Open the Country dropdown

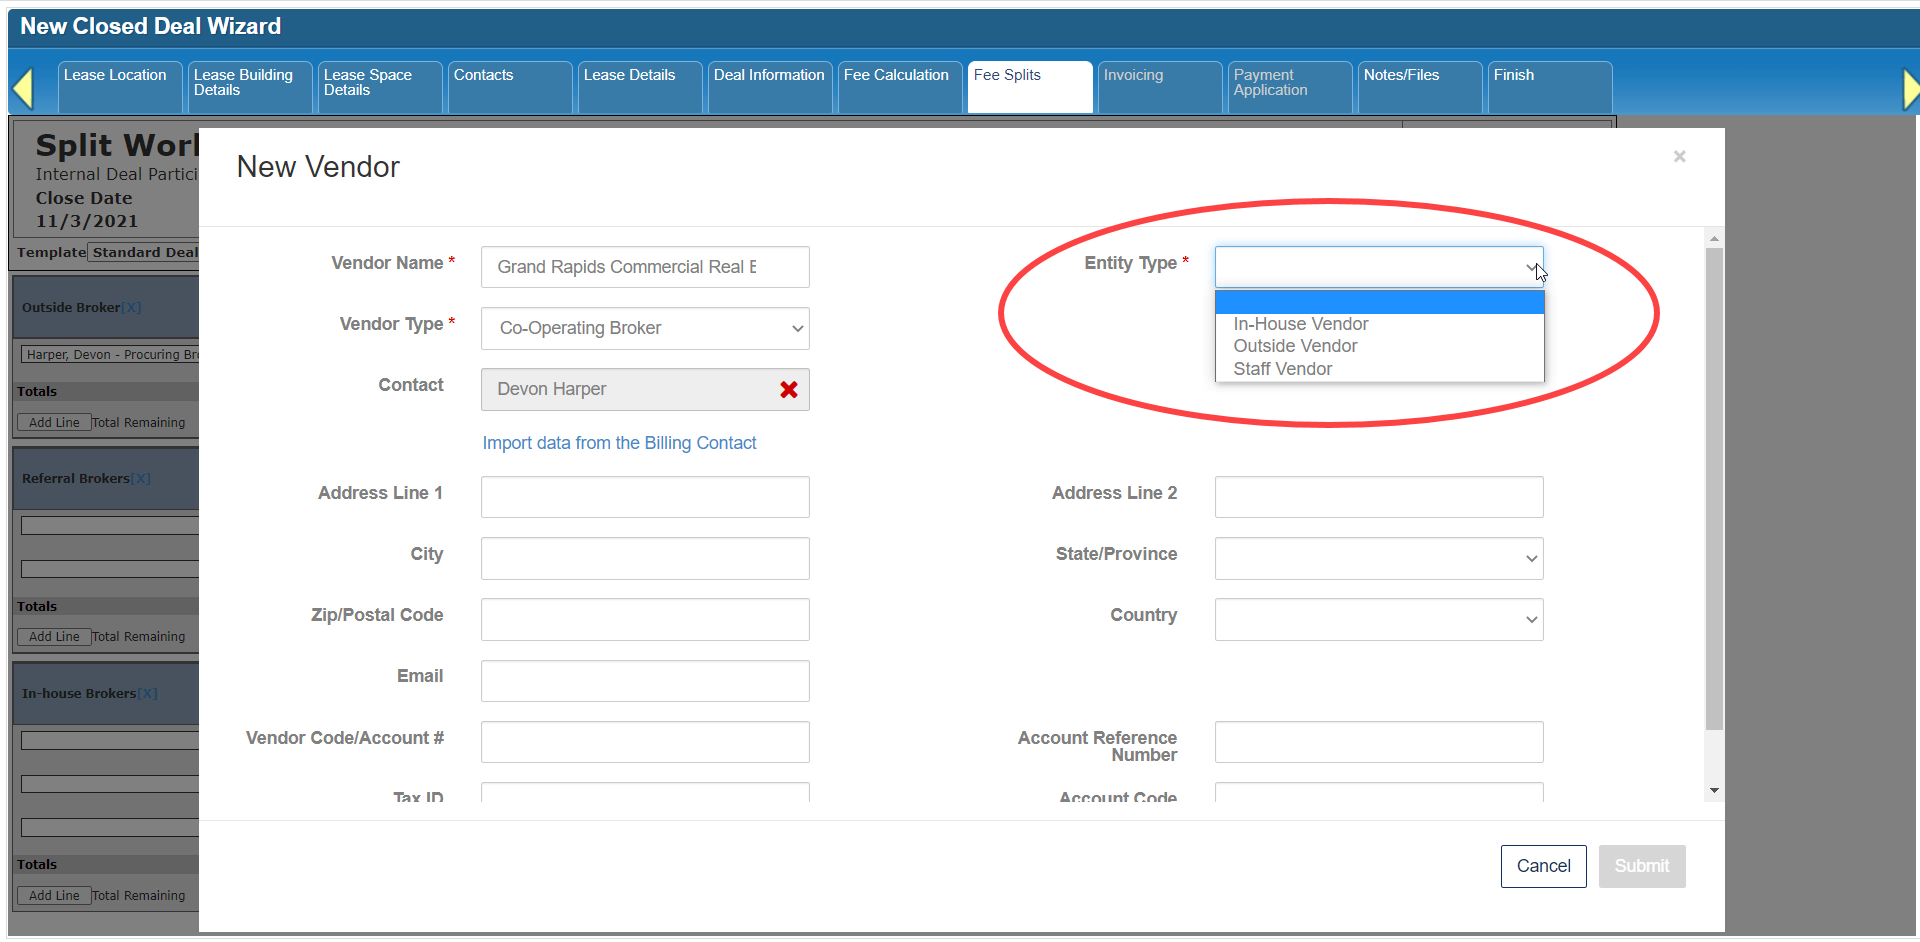[1378, 620]
